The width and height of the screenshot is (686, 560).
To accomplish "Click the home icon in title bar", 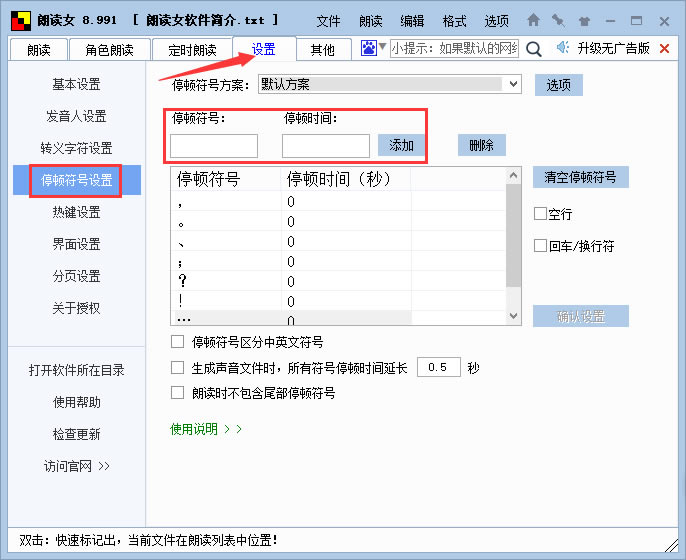I will click(x=533, y=20).
